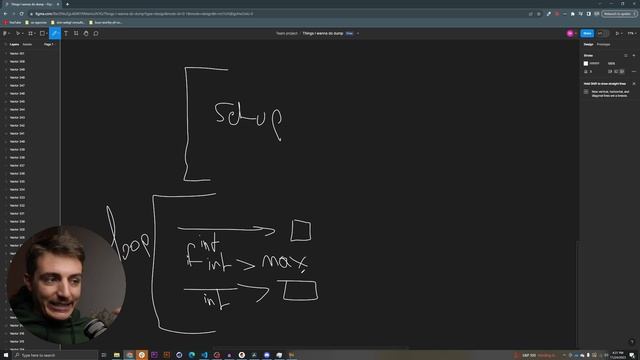
Task: Click the blue Share button
Action: coord(587,33)
